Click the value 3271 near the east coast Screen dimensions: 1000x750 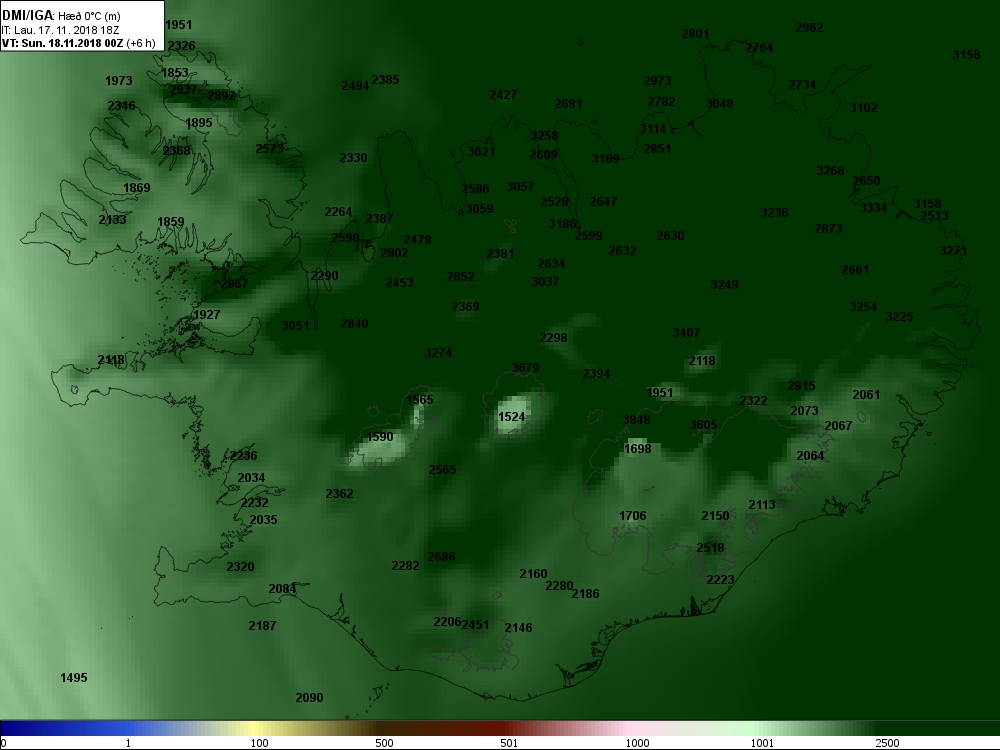tap(953, 251)
